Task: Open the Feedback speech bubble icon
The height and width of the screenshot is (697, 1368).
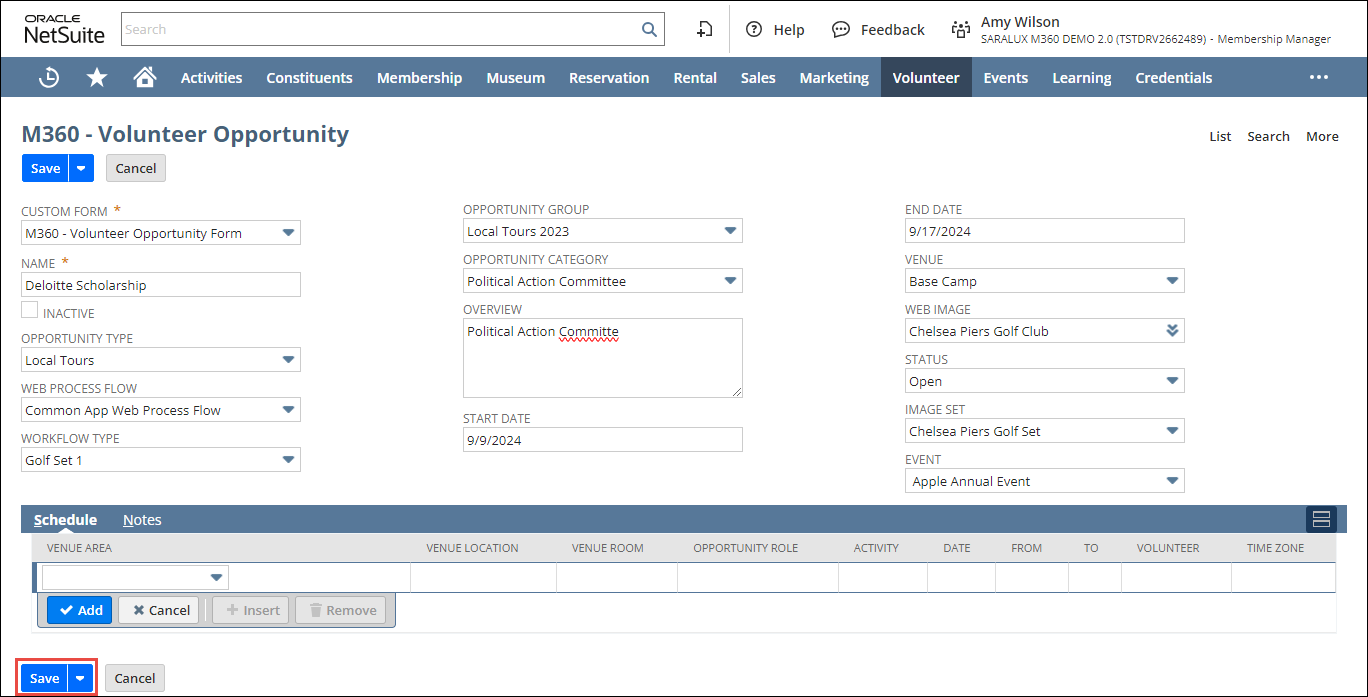Action: [841, 29]
